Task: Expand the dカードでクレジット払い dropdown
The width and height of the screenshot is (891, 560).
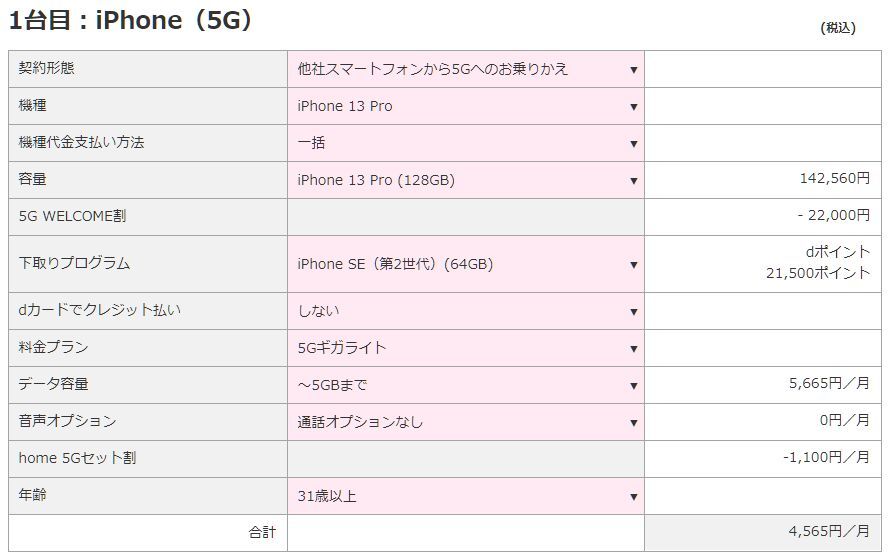Action: [466, 311]
